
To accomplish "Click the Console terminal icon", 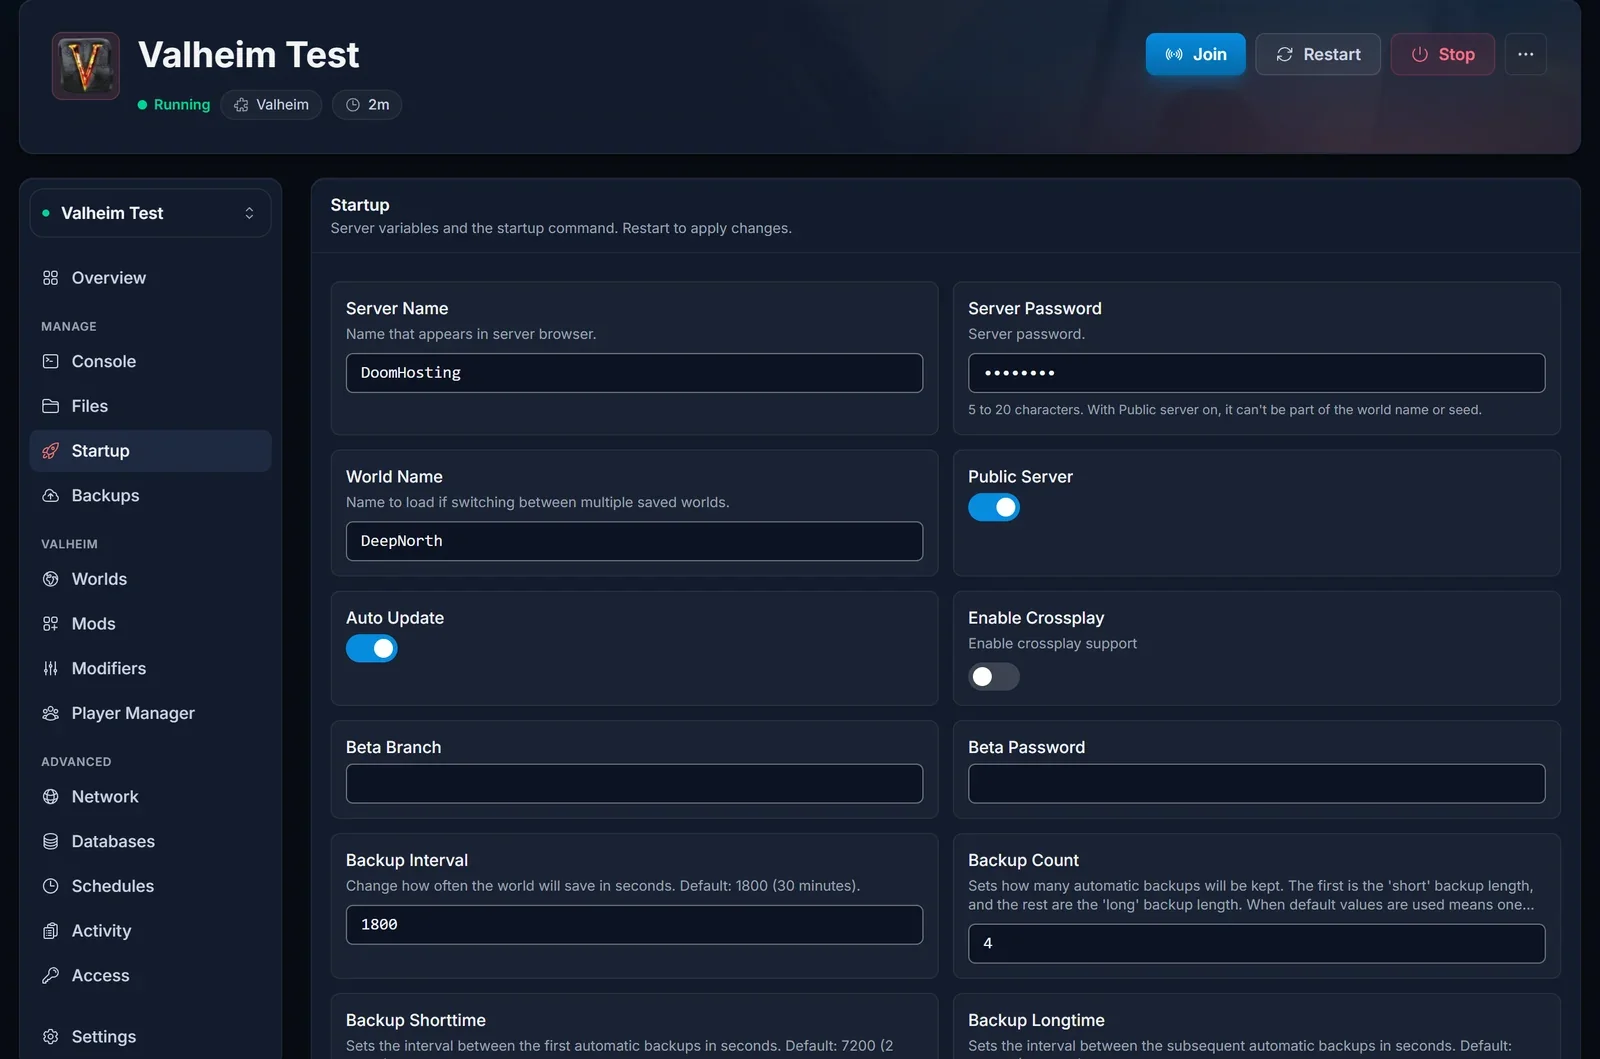I will (51, 361).
